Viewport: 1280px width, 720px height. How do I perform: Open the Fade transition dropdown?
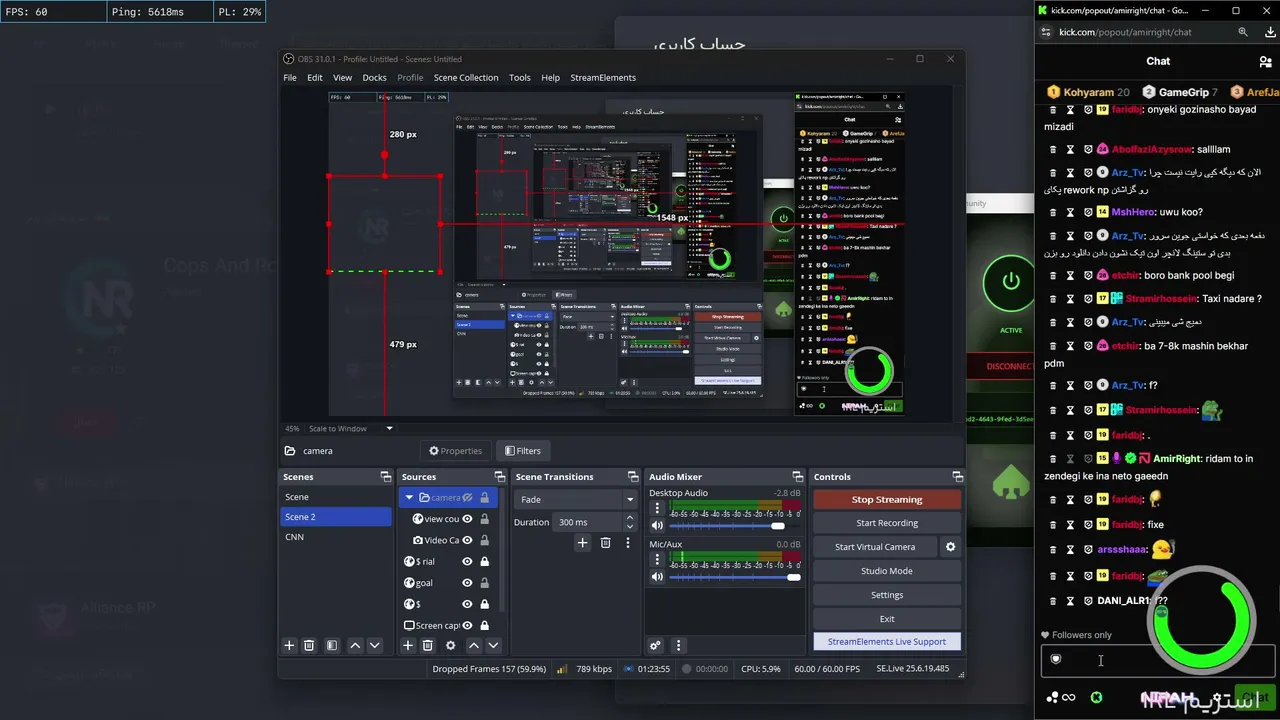[x=576, y=499]
